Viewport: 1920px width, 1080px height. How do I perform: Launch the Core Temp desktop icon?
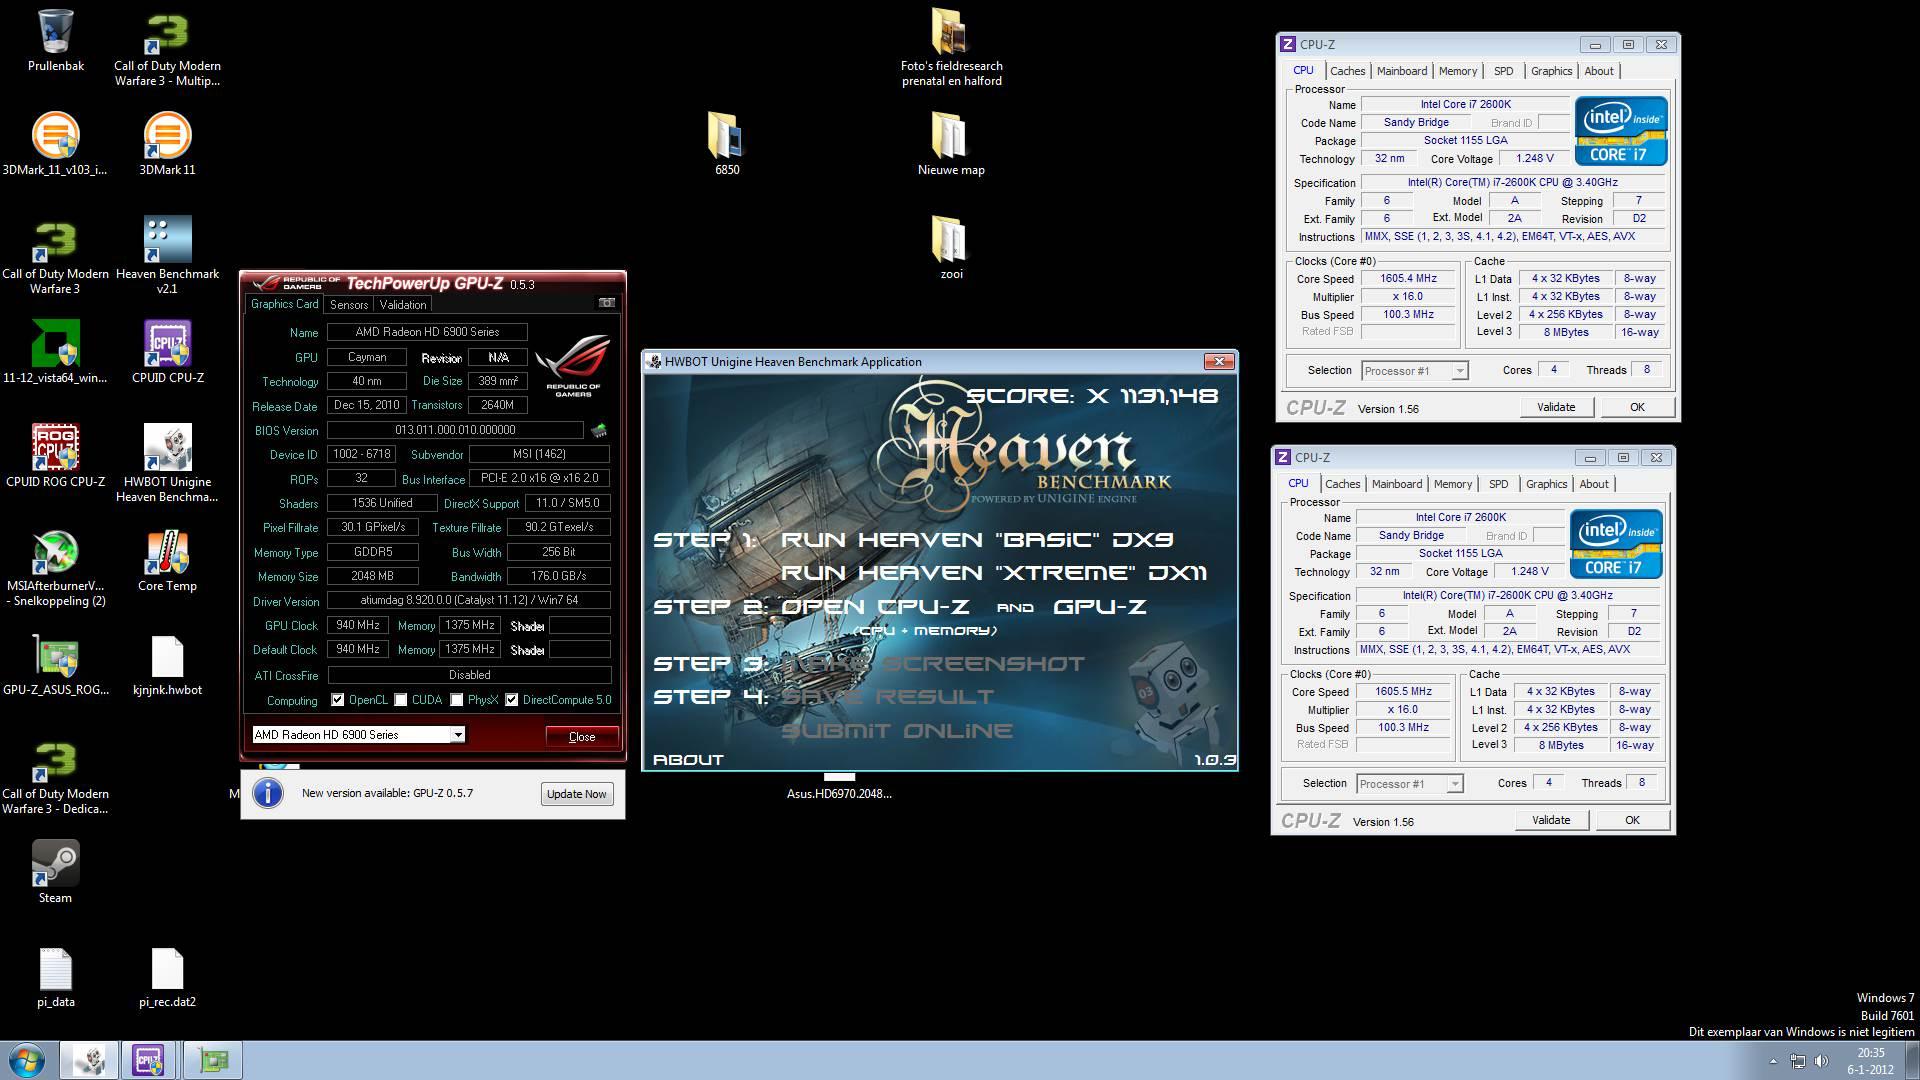coord(167,560)
